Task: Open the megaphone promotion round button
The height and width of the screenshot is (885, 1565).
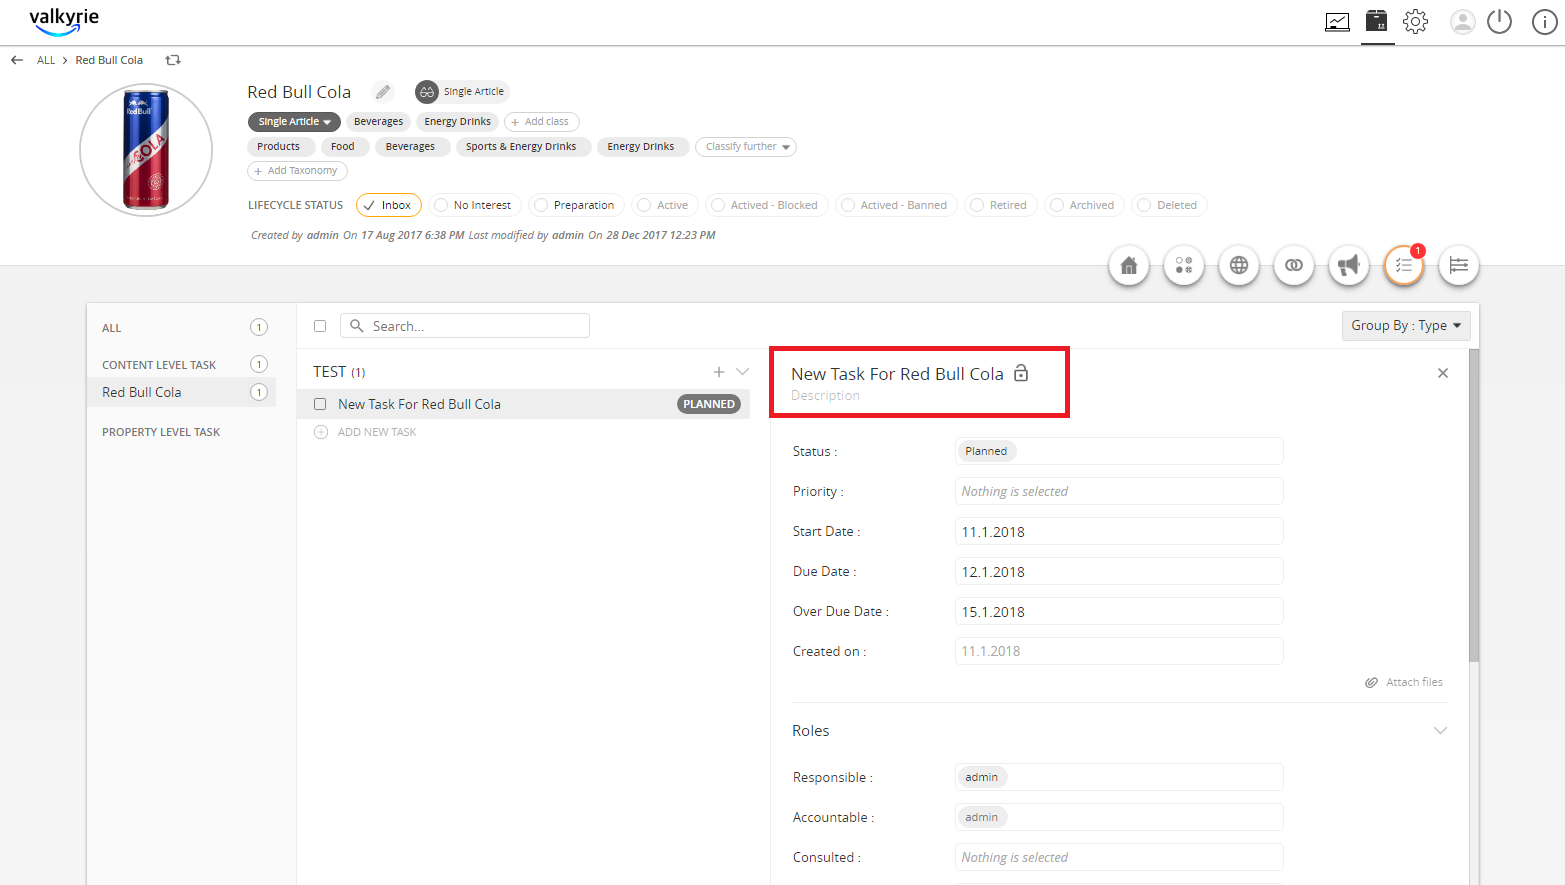Action: tap(1349, 265)
